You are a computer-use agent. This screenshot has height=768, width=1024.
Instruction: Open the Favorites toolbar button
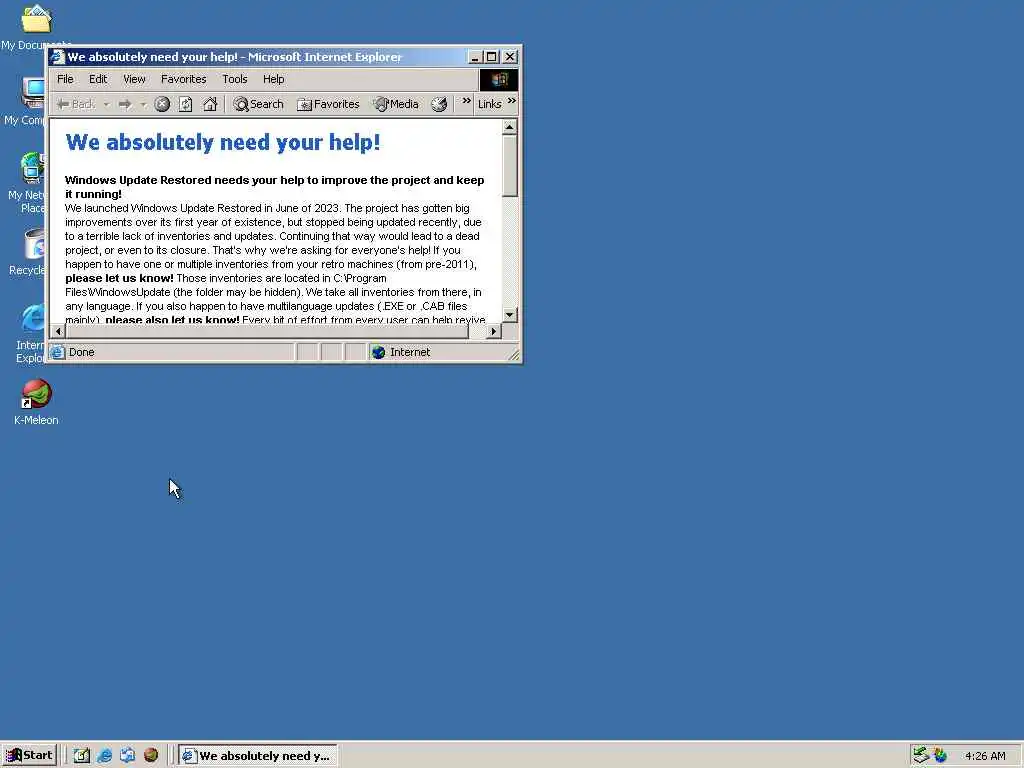point(328,104)
